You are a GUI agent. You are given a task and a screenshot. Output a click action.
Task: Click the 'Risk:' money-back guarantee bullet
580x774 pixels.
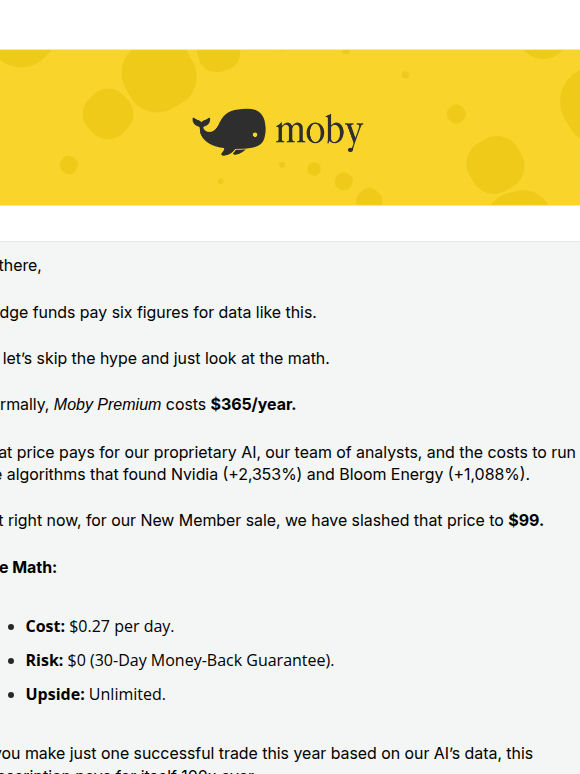[180, 660]
